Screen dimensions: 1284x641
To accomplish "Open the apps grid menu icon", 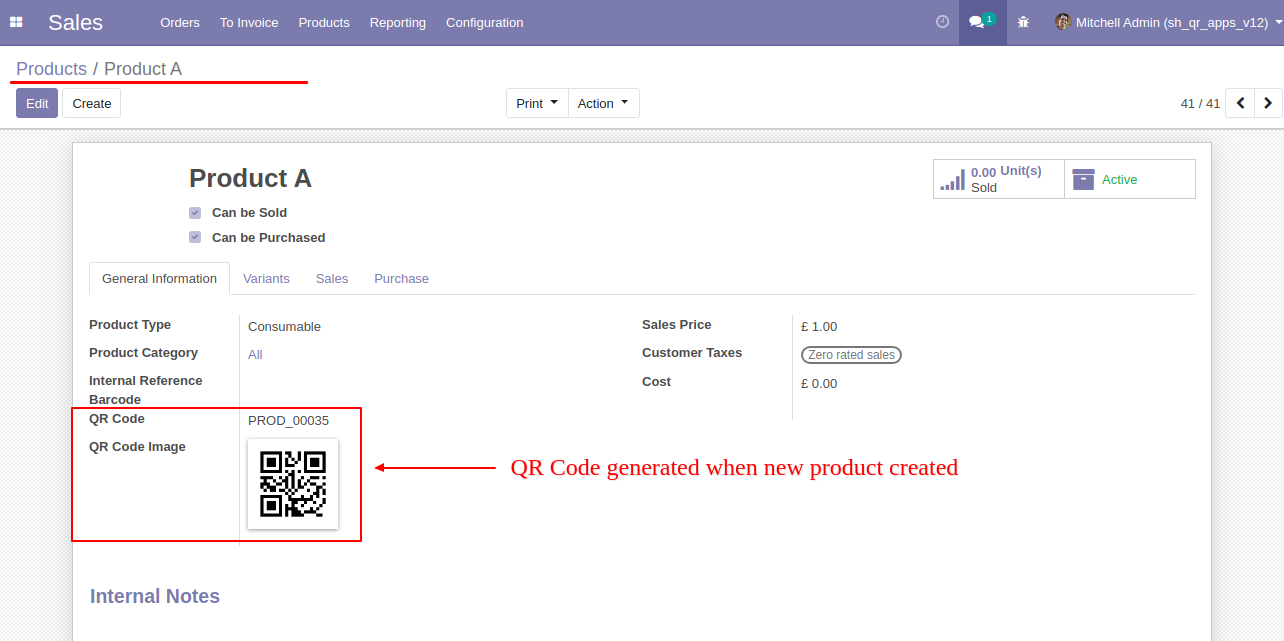I will [x=16, y=22].
